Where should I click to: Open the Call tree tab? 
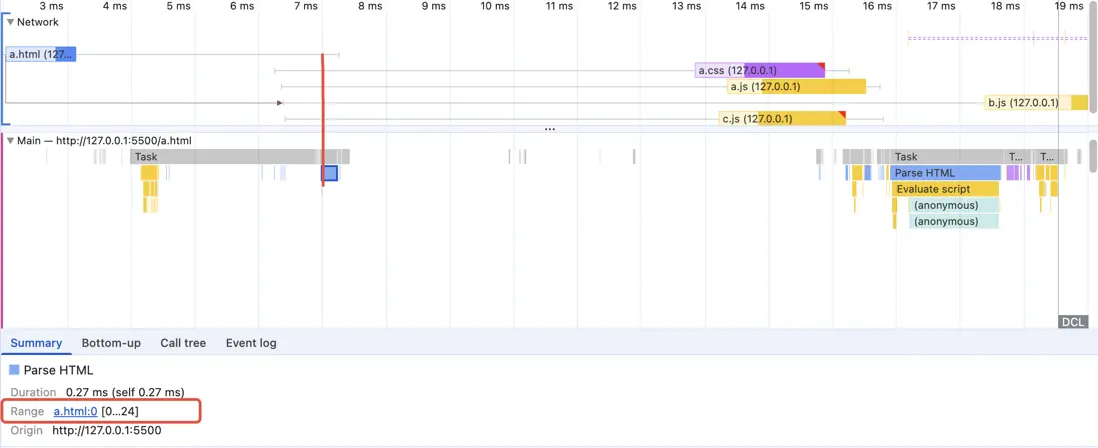183,343
